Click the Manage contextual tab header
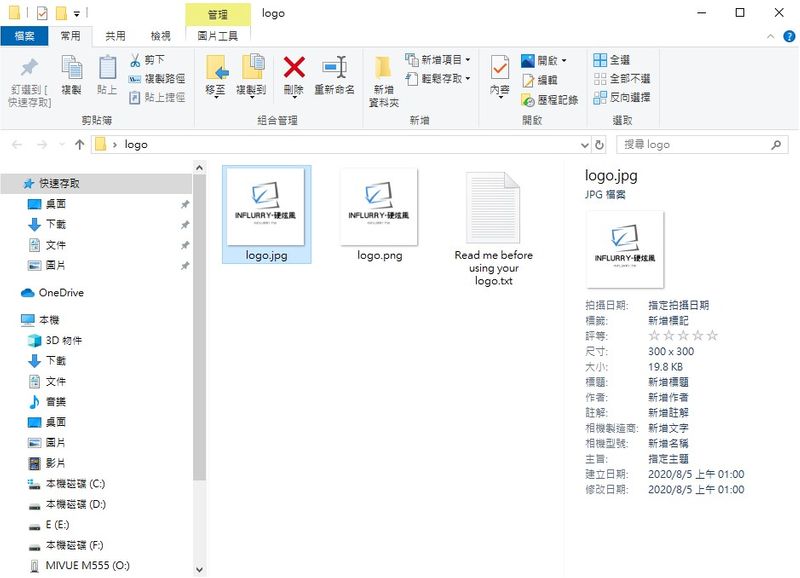The width and height of the screenshot is (800, 578). 218,14
